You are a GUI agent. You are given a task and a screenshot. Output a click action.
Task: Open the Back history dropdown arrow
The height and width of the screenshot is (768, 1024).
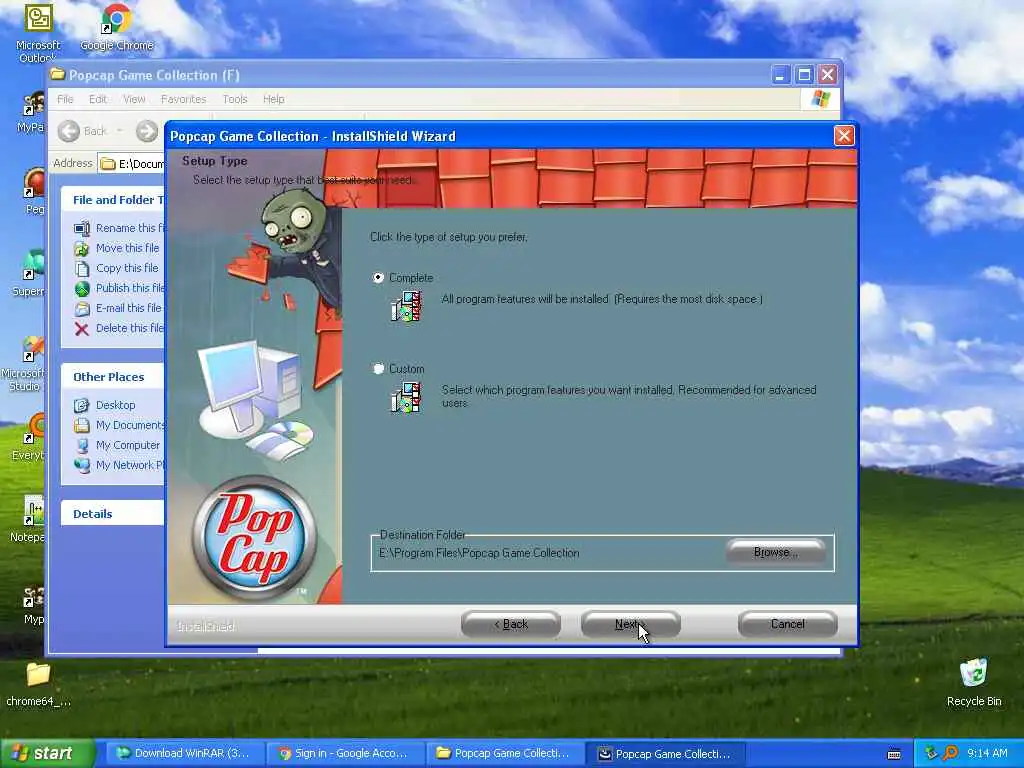click(x=120, y=131)
